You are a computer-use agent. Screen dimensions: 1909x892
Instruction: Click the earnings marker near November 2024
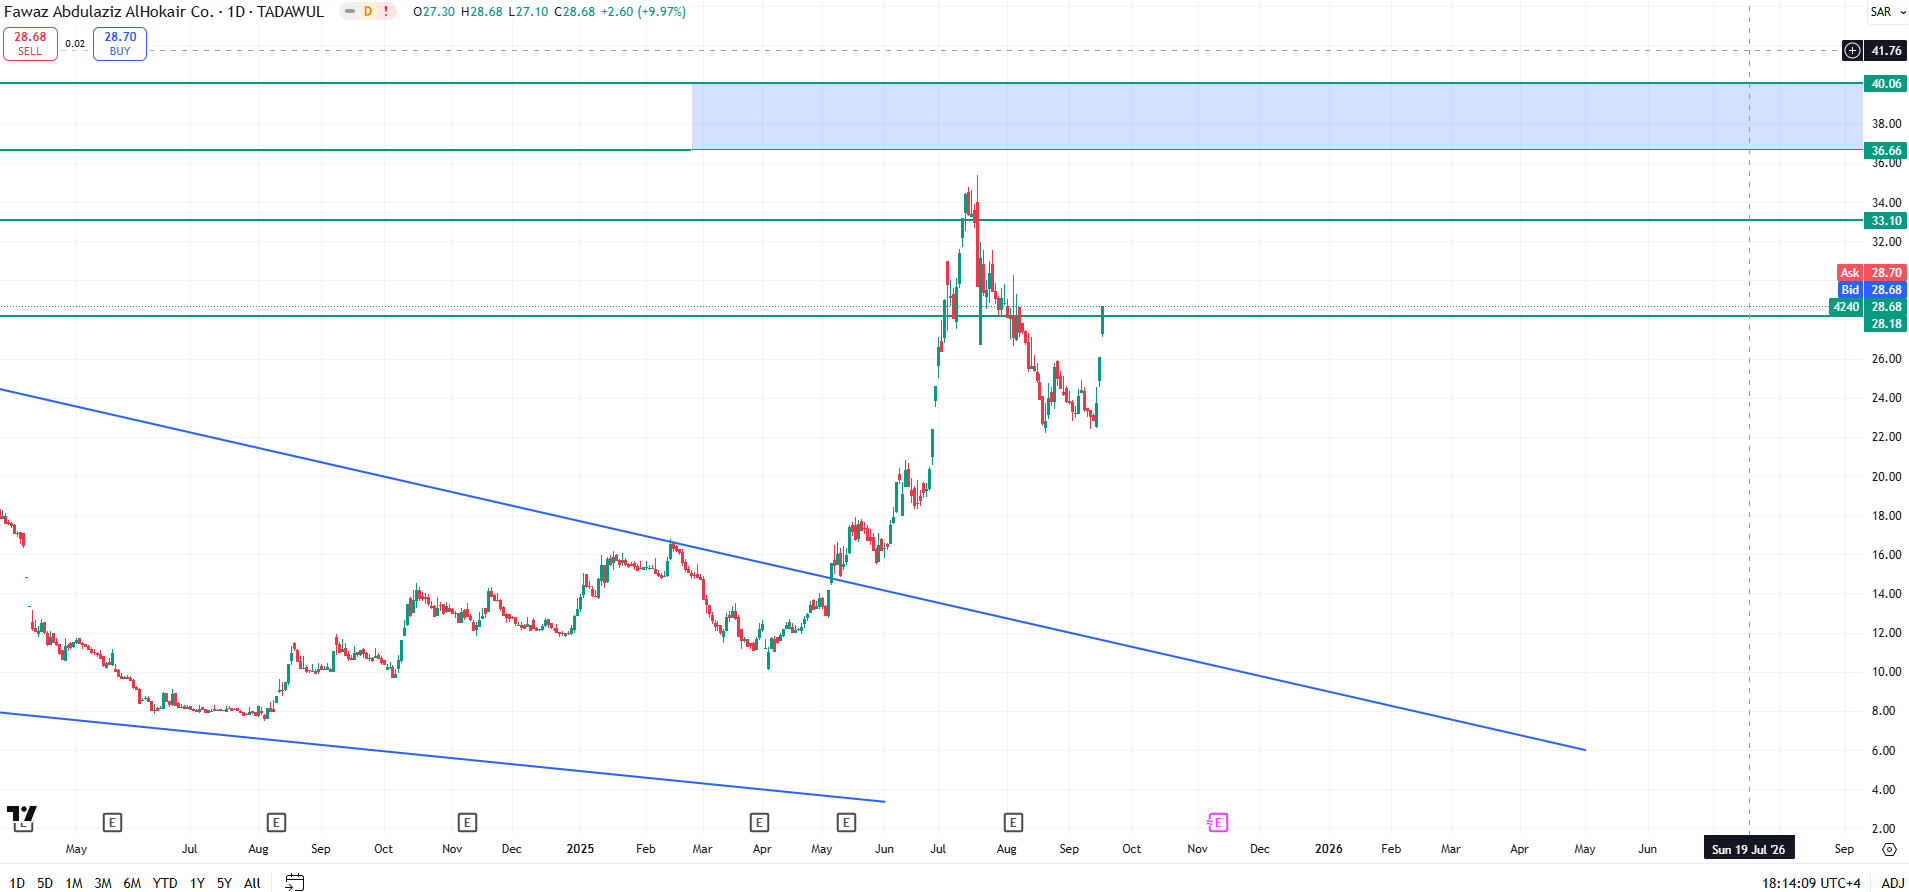click(x=467, y=823)
